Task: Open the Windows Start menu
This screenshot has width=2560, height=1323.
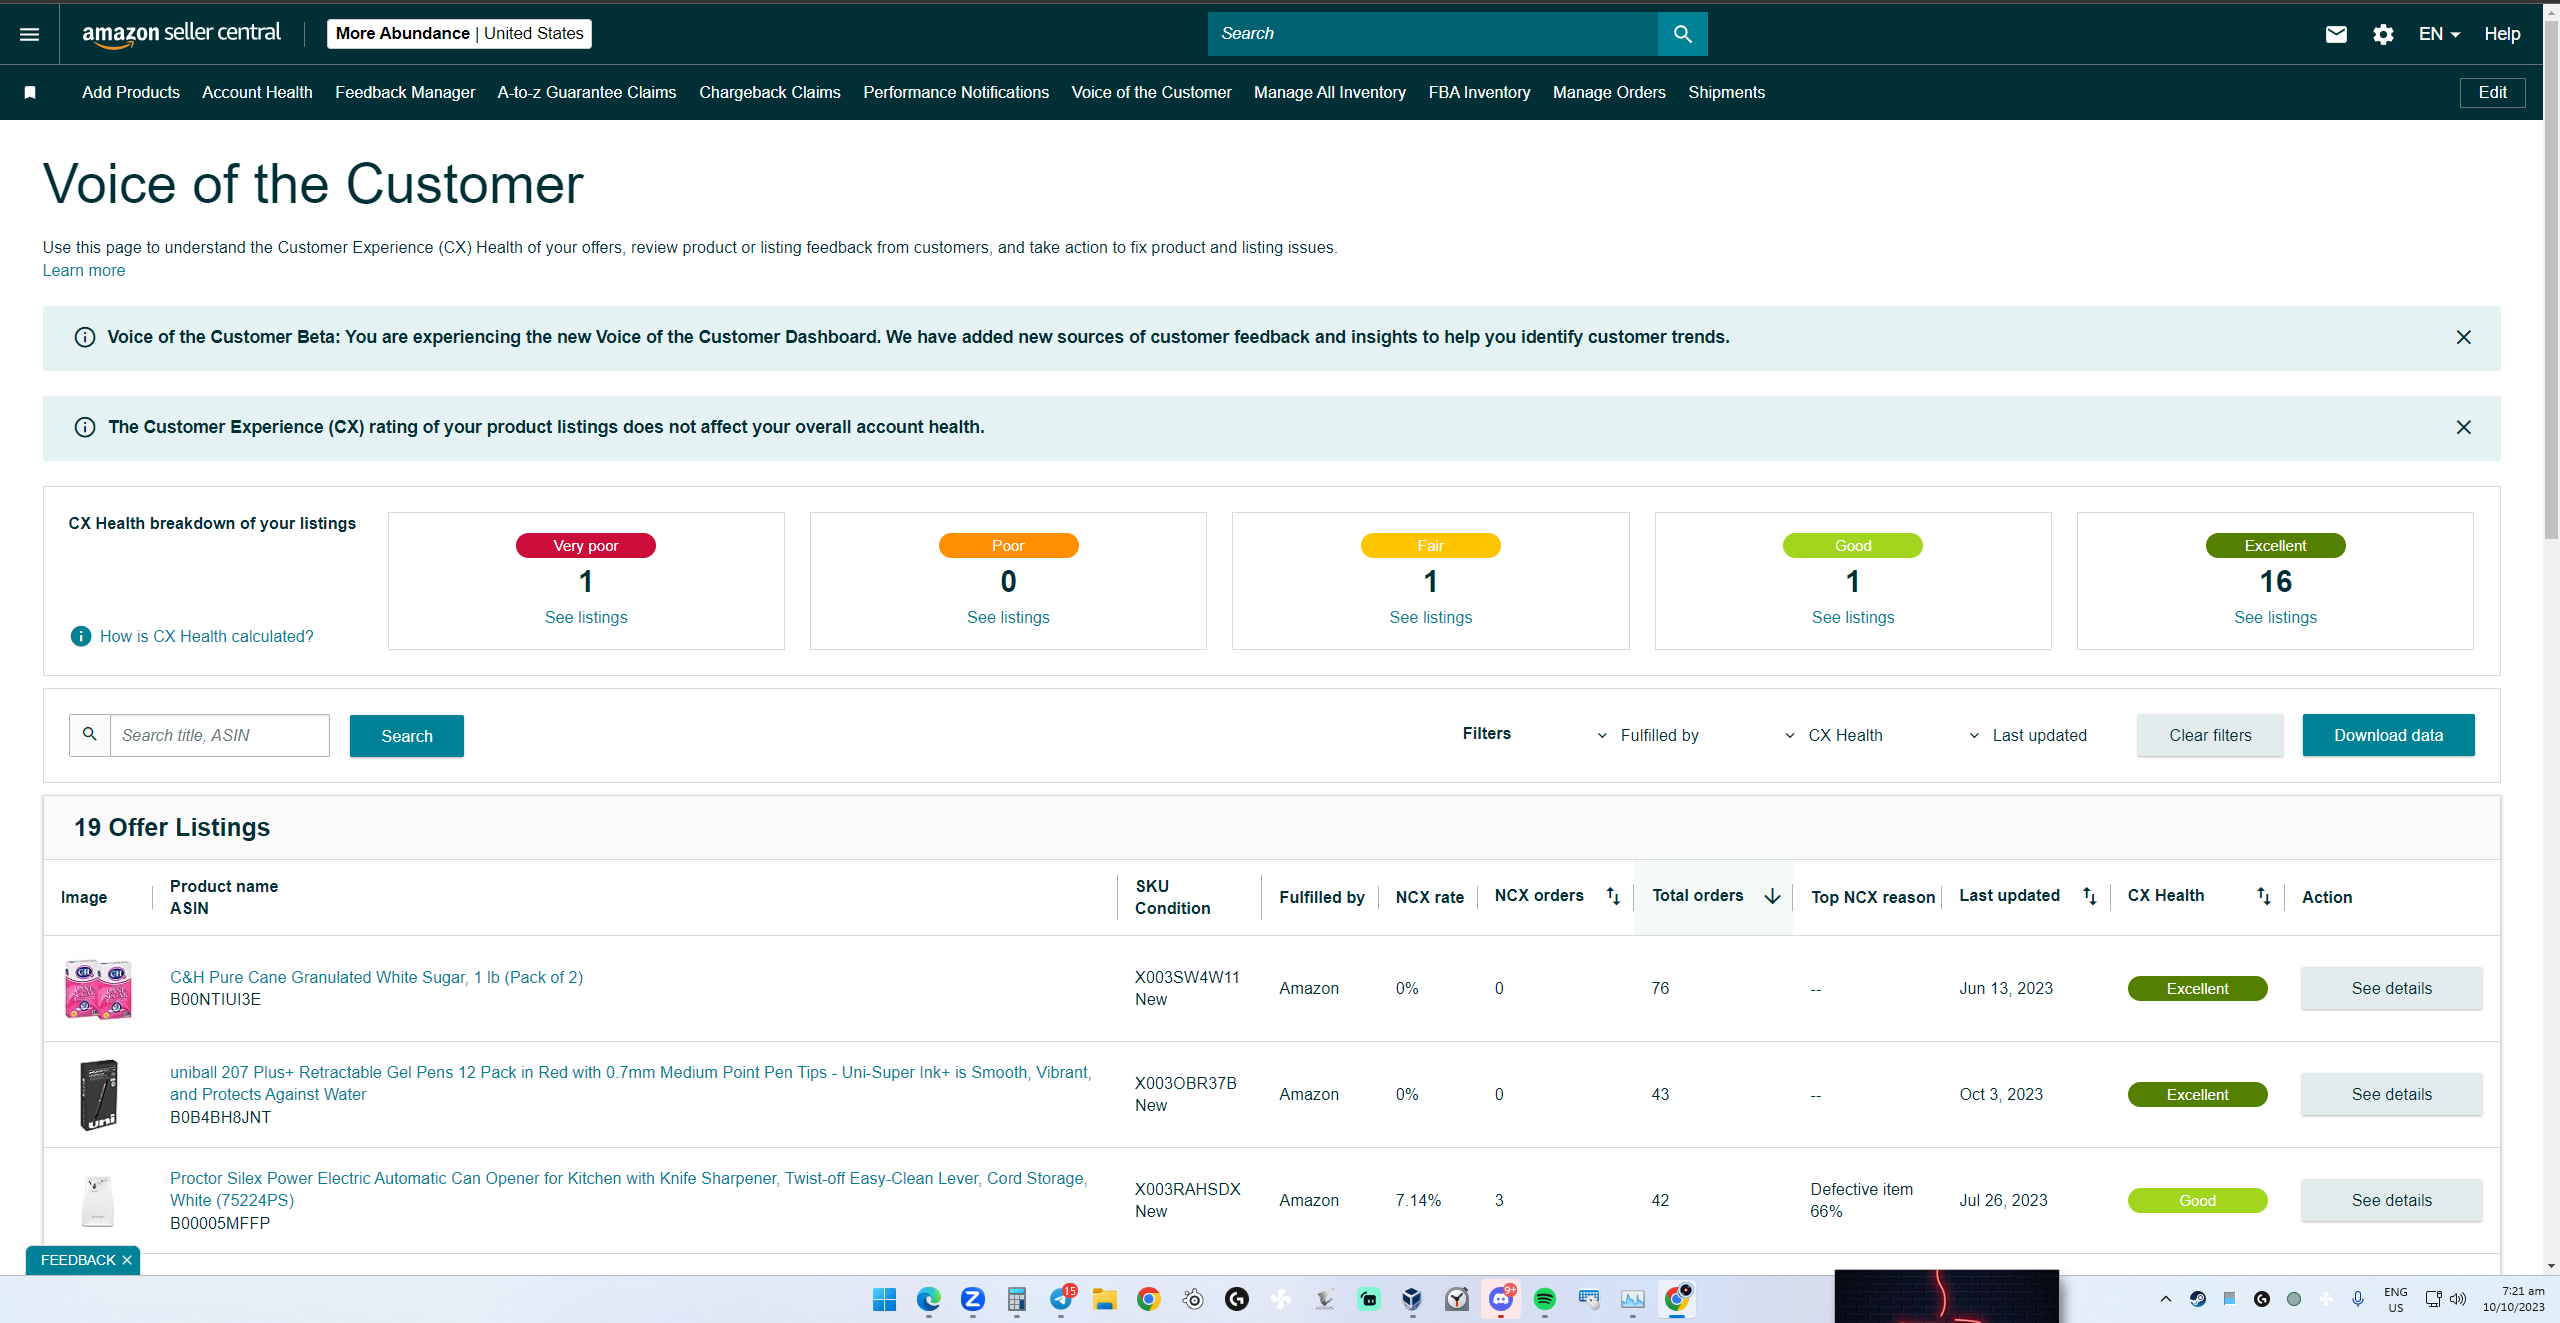Action: (884, 1299)
